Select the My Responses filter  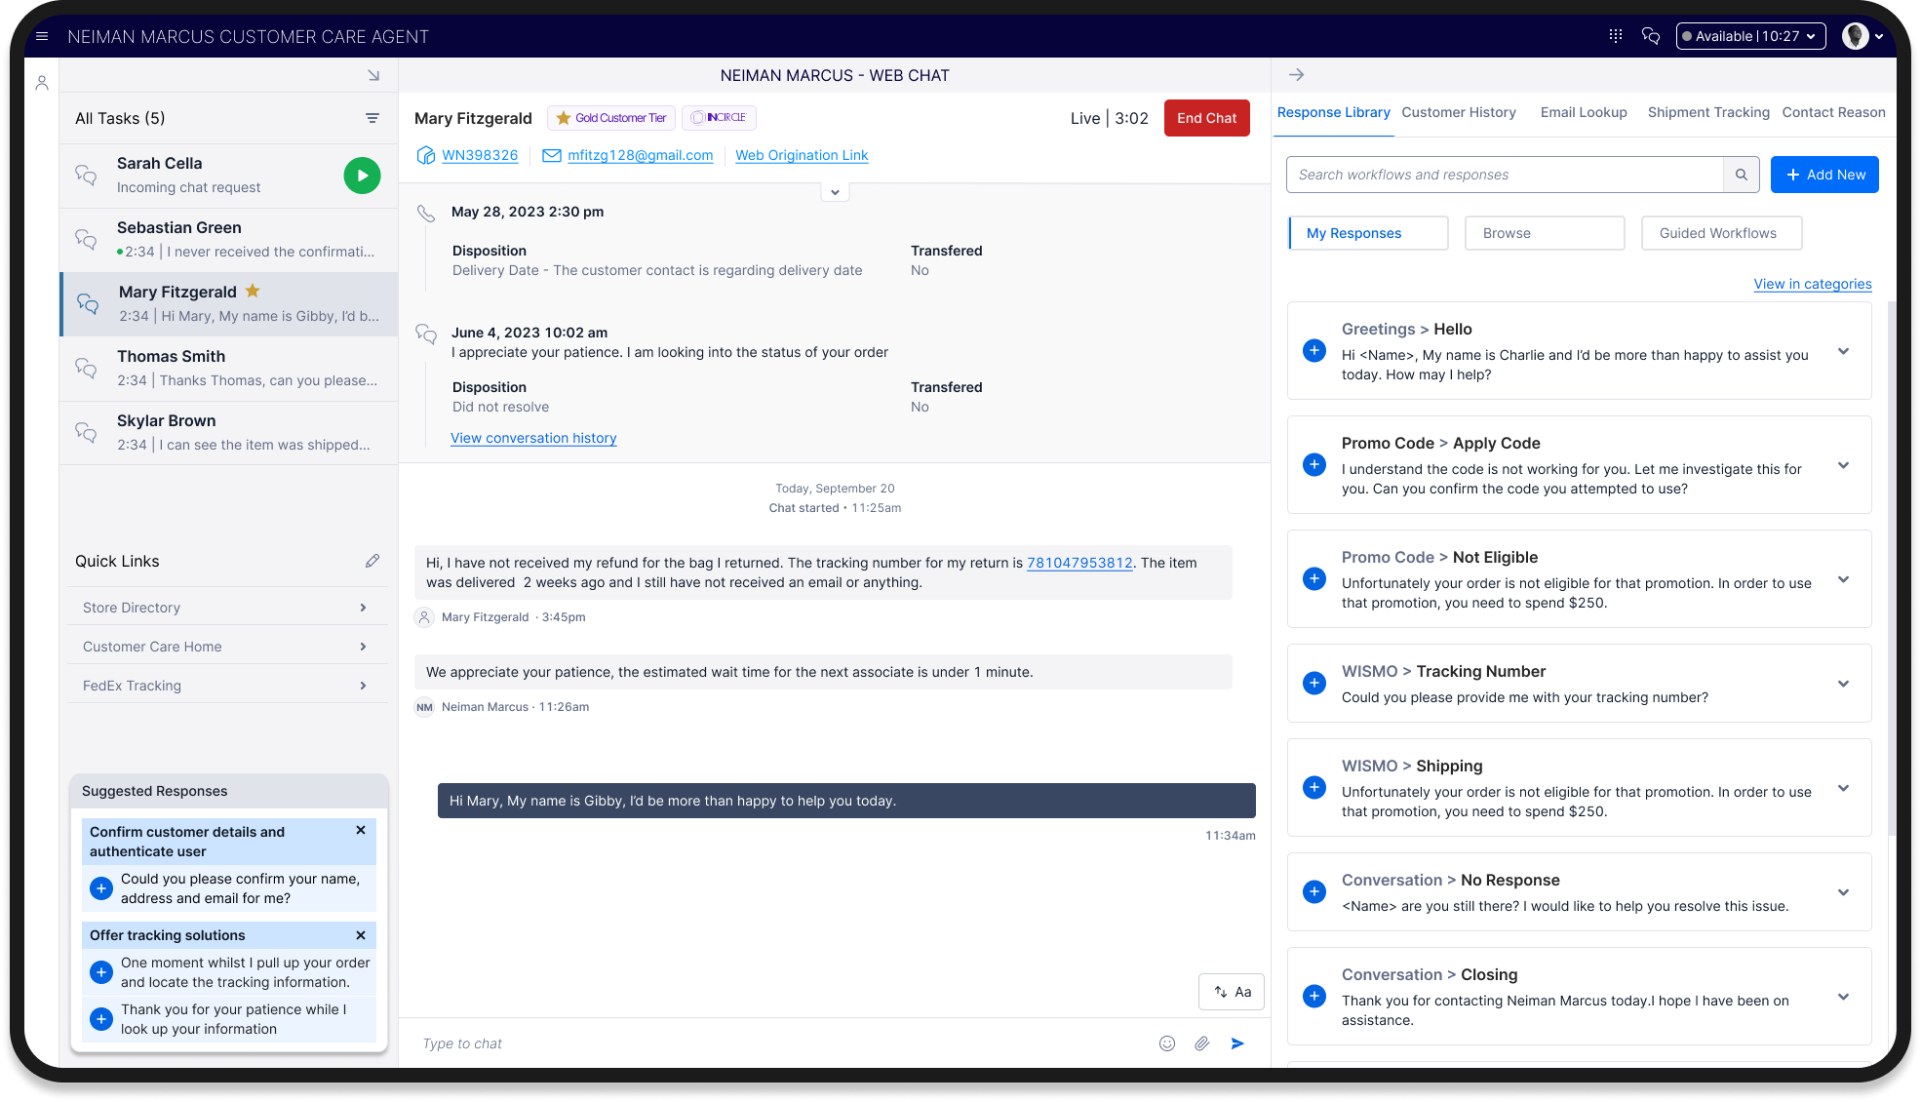coord(1367,233)
